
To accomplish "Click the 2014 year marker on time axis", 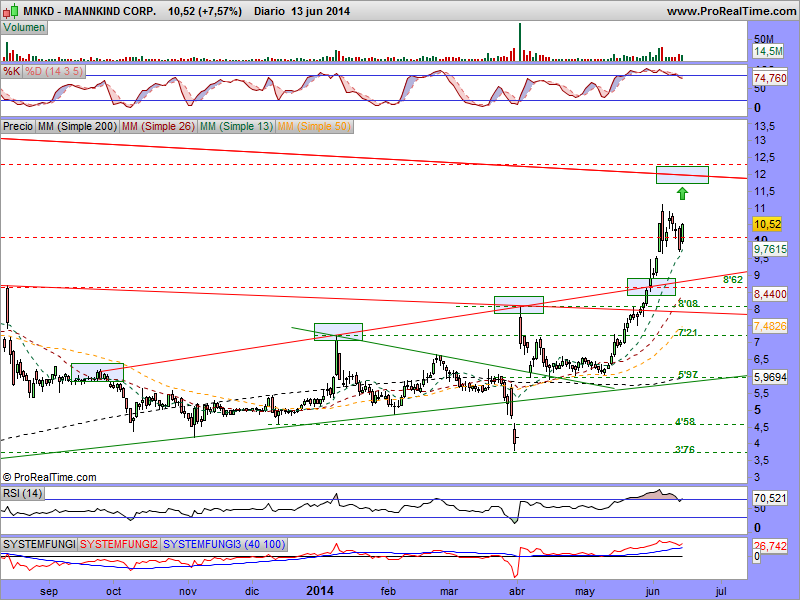I will (x=320, y=591).
